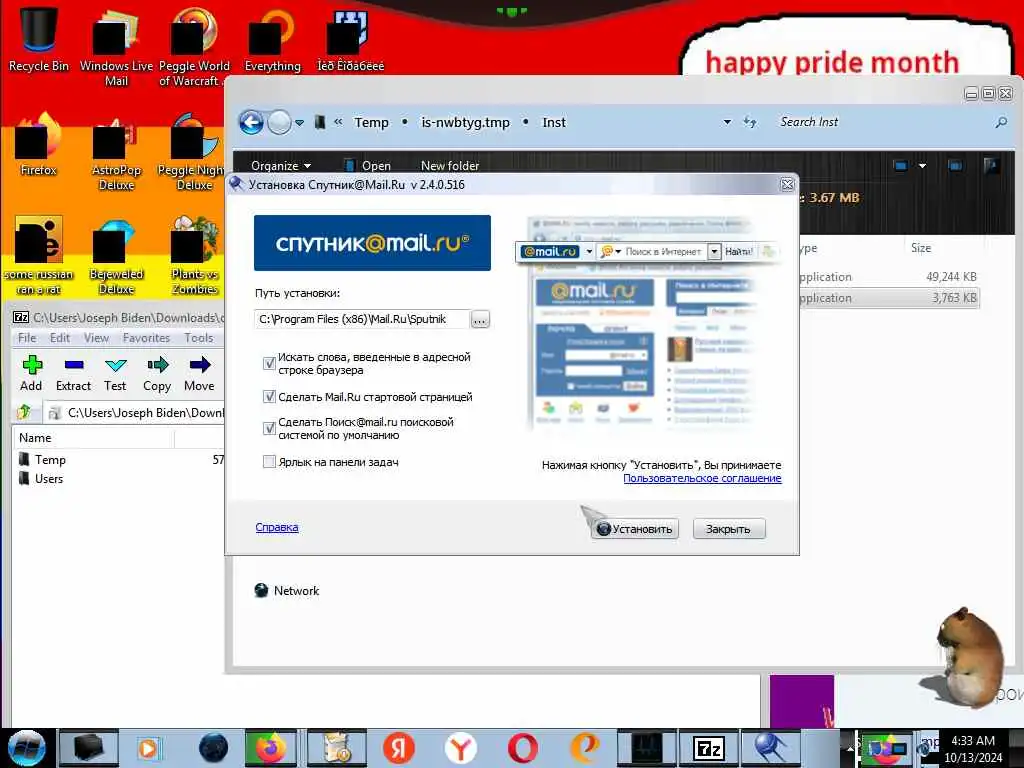Click the Sputnik installer taskbar button
1024x768 pixels.
click(x=771, y=748)
